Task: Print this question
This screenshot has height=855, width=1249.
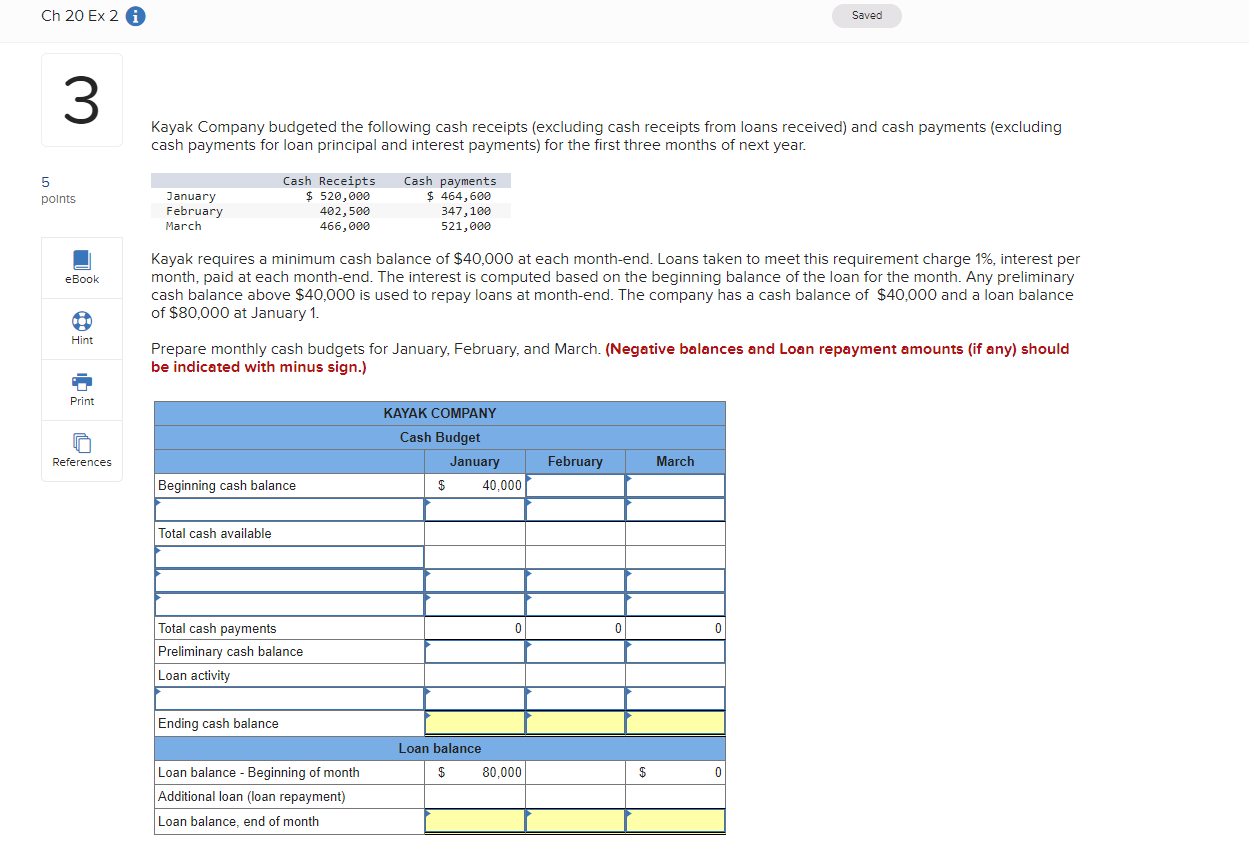Action: point(82,389)
